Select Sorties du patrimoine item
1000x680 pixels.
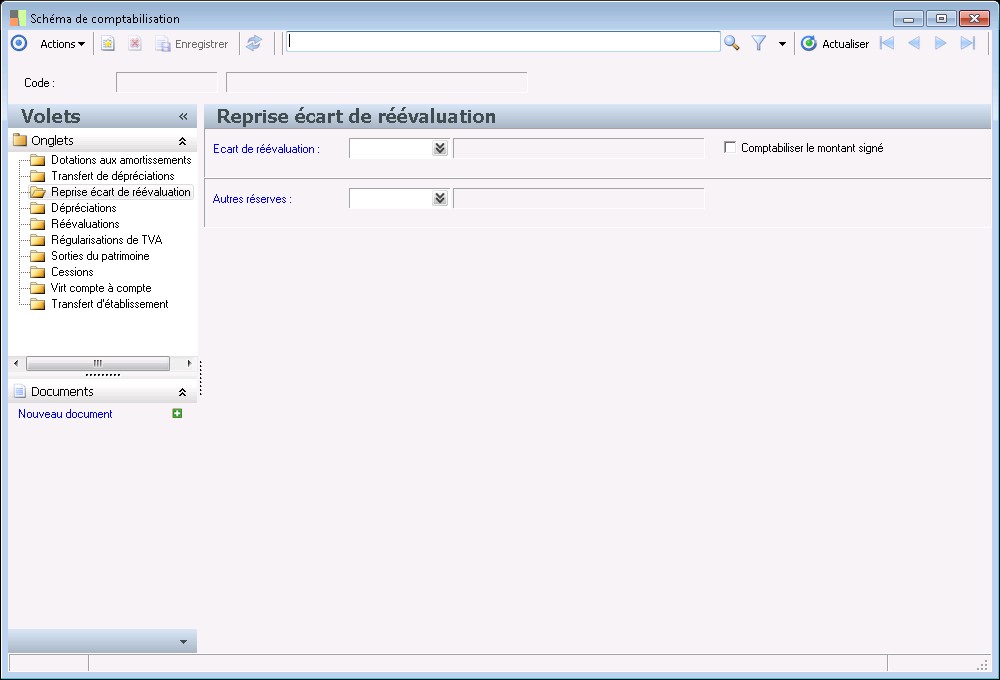pos(100,256)
